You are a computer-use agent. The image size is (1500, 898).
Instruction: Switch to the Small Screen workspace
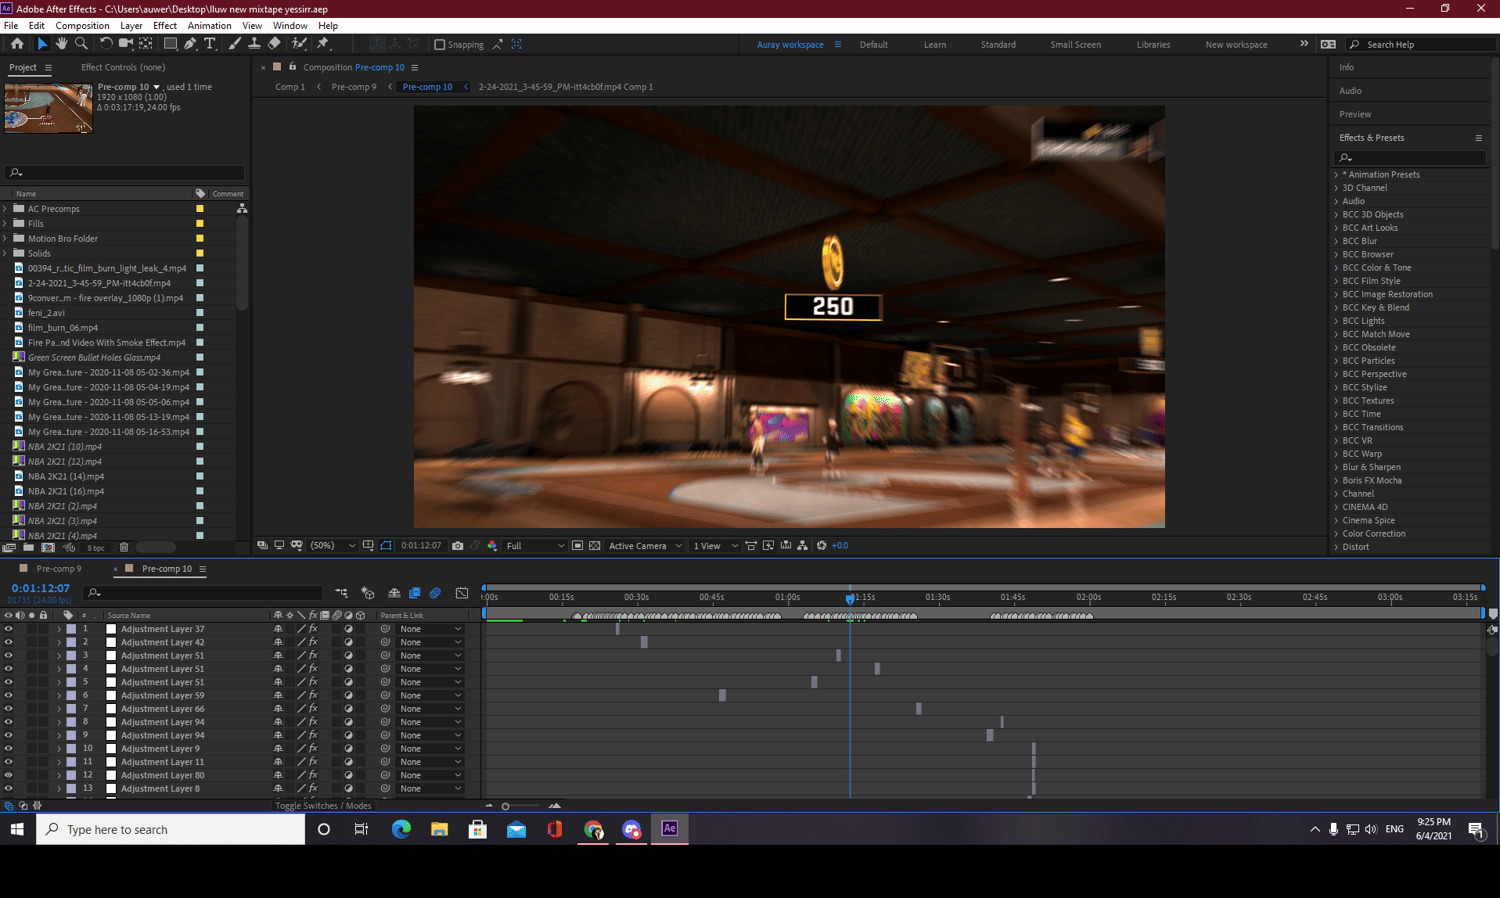point(1075,45)
